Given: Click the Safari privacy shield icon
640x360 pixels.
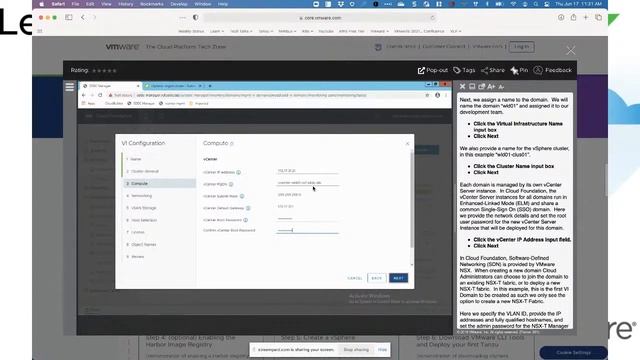Looking at the screenshot, I should coord(196,18).
